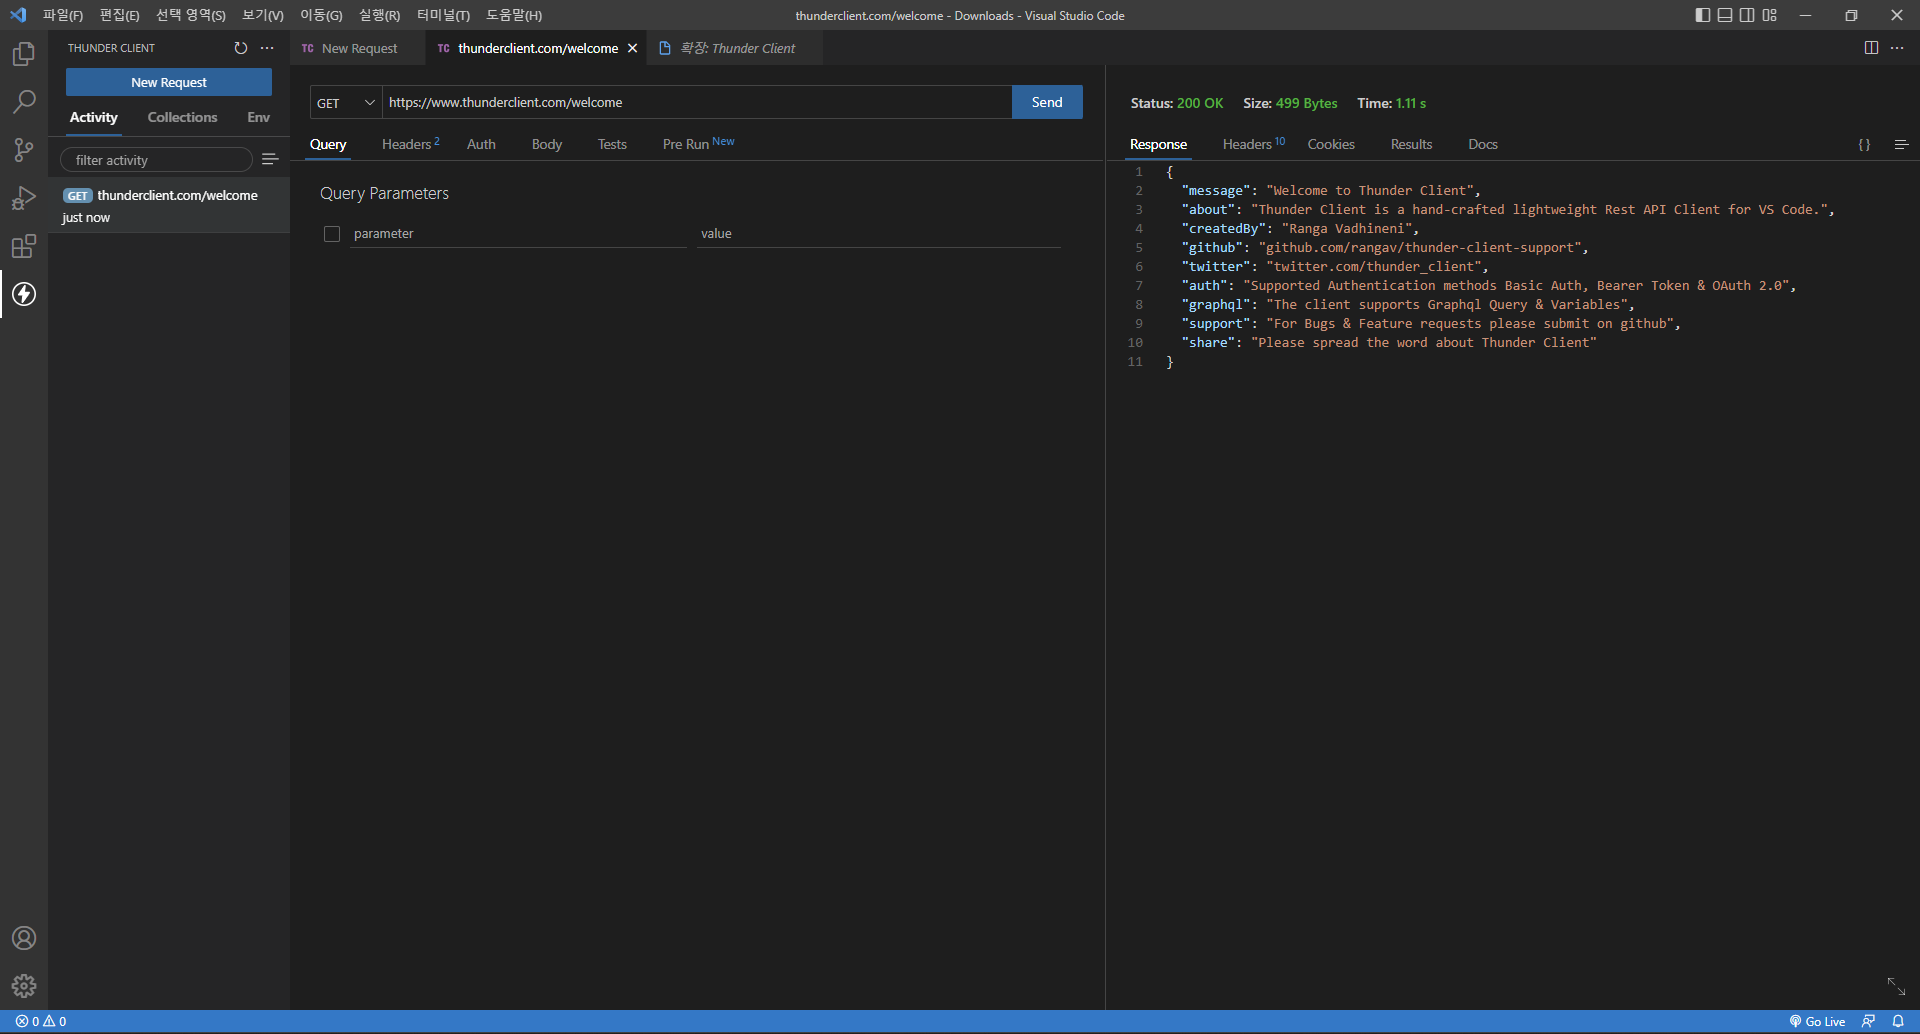This screenshot has height=1034, width=1920.
Task: Click the "github" line in response JSON
Action: (1385, 248)
